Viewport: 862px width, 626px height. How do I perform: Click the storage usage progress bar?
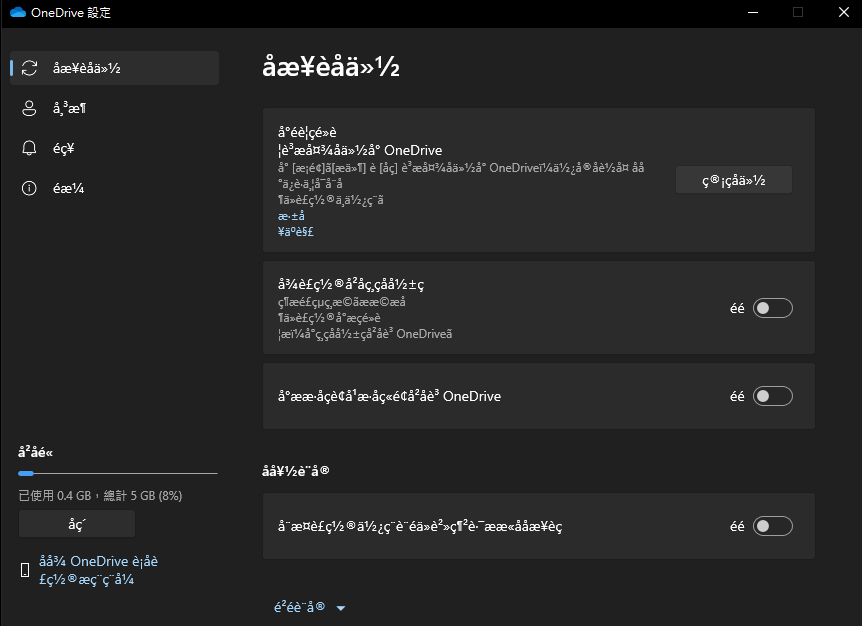pos(117,473)
